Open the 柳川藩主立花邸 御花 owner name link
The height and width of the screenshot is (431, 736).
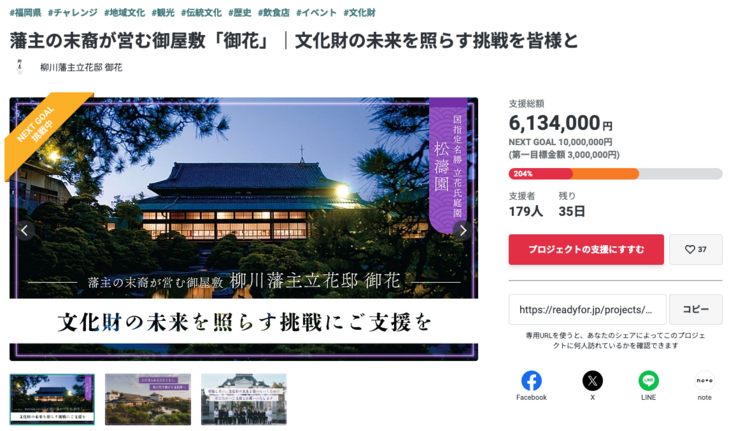(x=81, y=68)
